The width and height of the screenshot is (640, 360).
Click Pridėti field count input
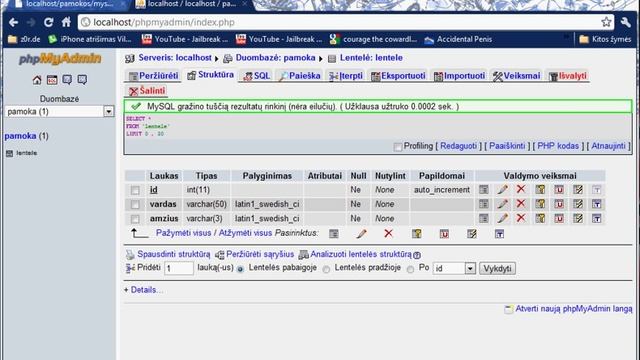pos(179,268)
